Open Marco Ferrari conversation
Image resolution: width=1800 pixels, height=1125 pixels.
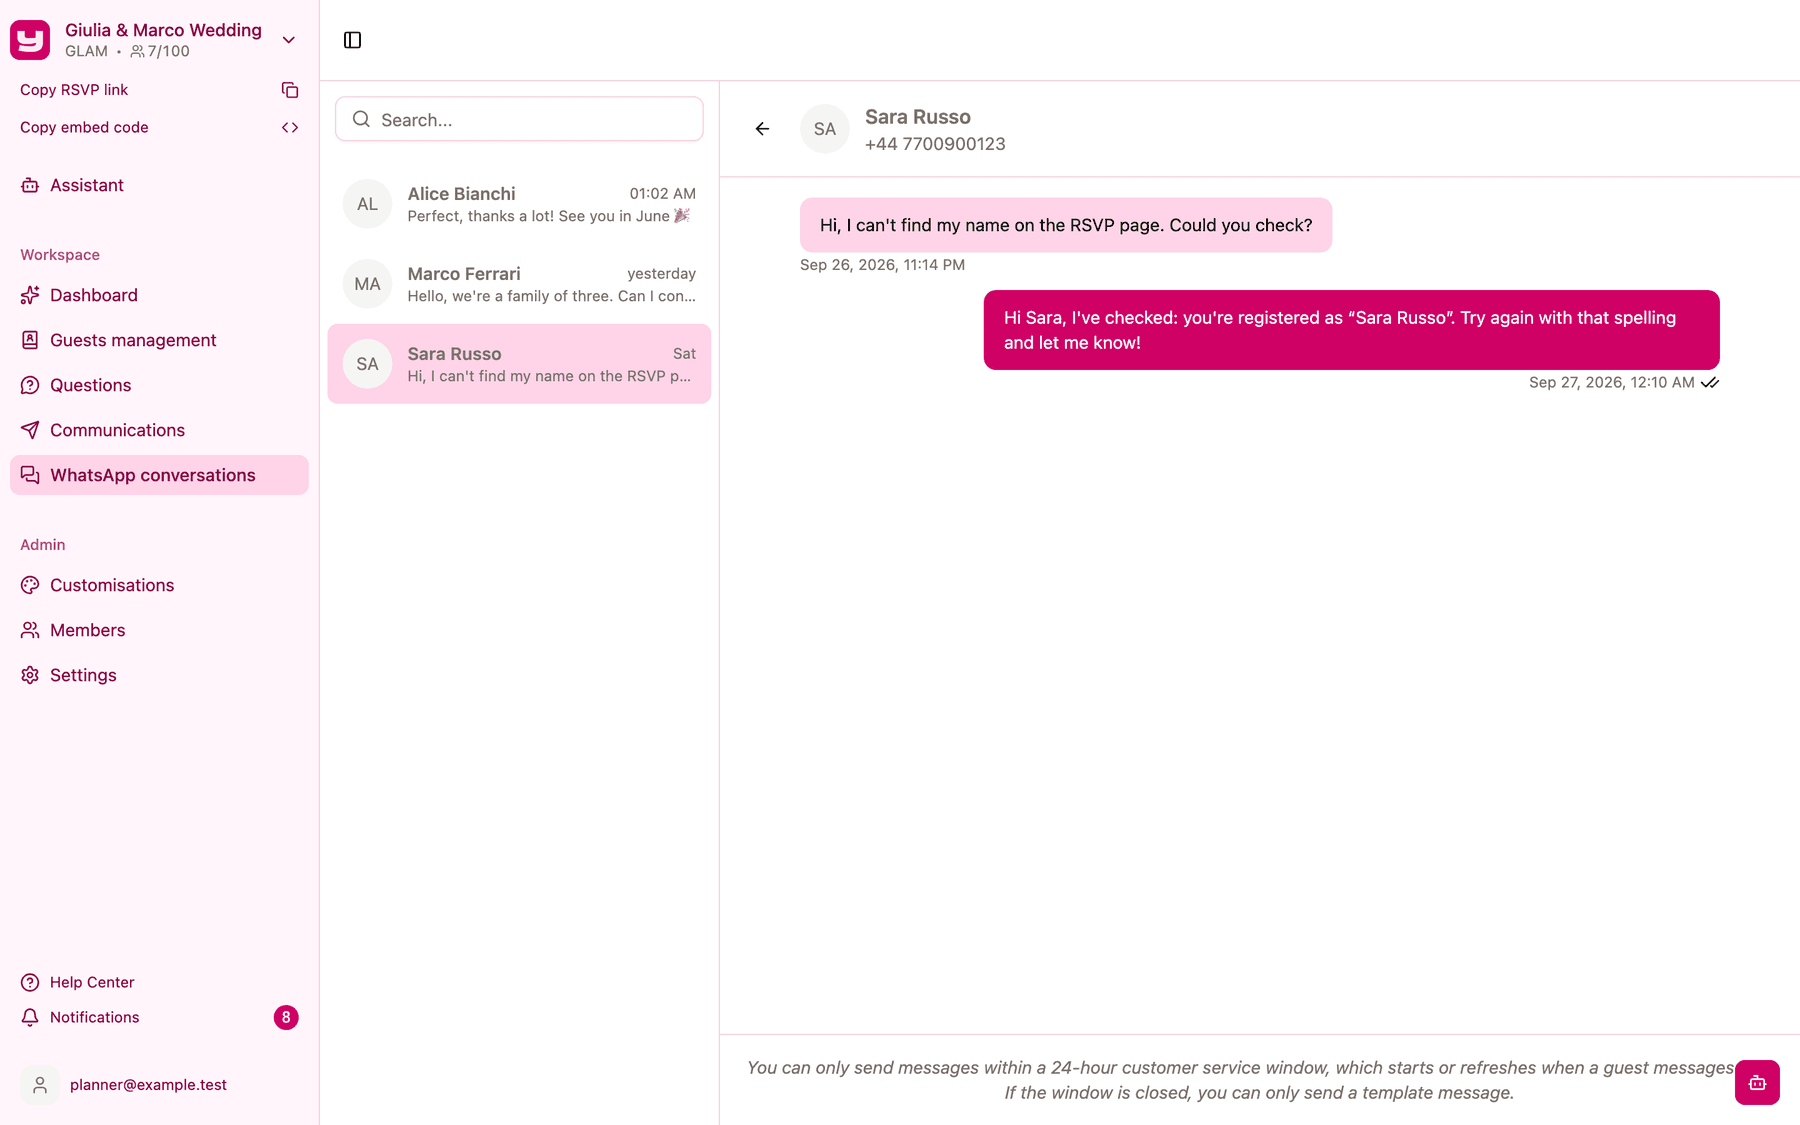pos(519,284)
